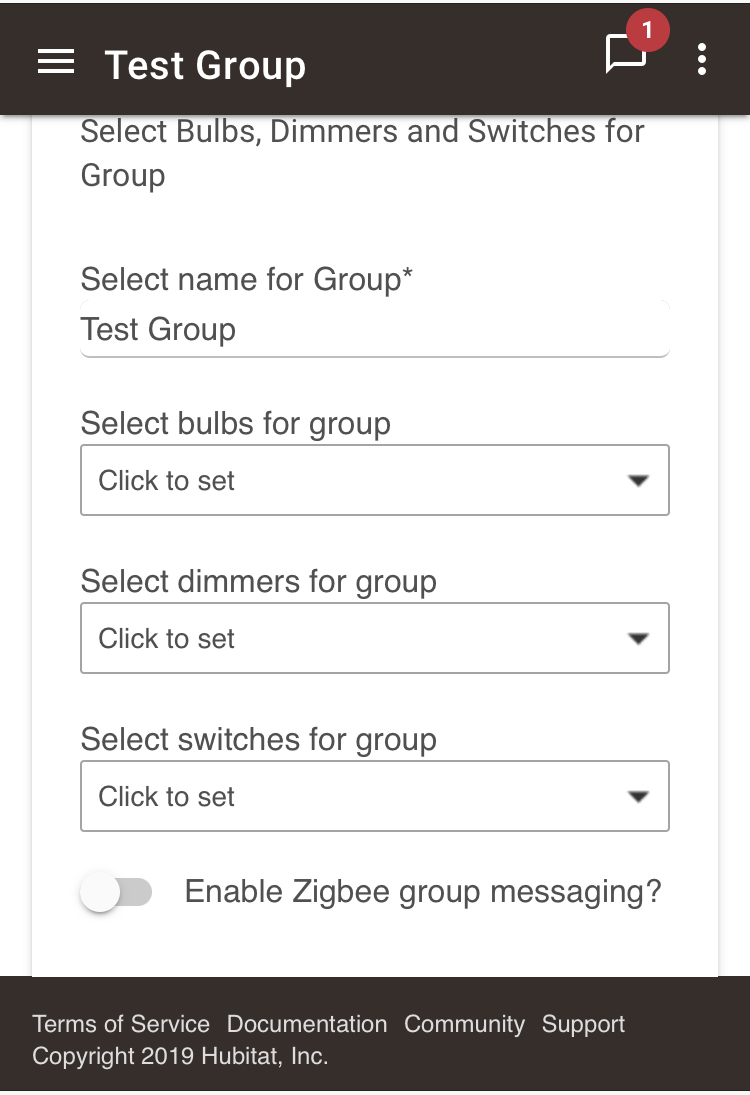The image size is (750, 1095).
Task: Open the chat notifications icon
Action: tap(624, 54)
